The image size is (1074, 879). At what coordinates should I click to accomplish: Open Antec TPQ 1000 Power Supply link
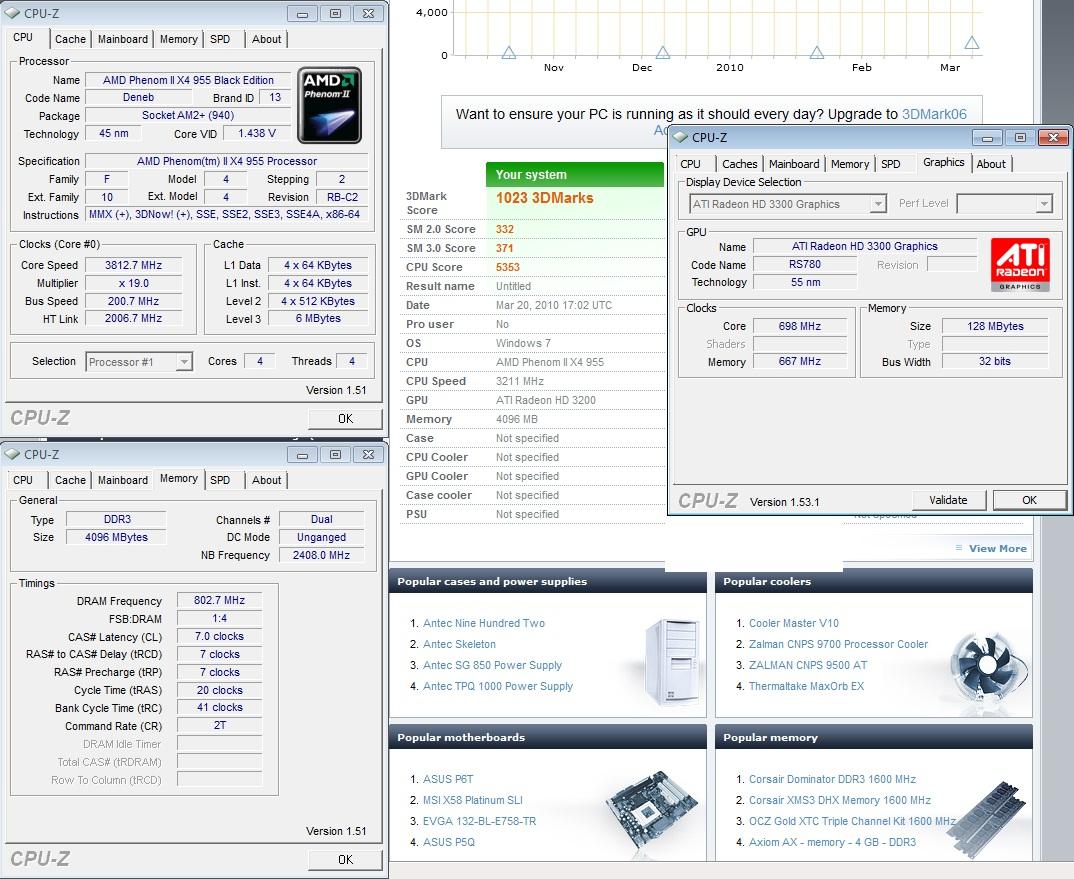497,686
